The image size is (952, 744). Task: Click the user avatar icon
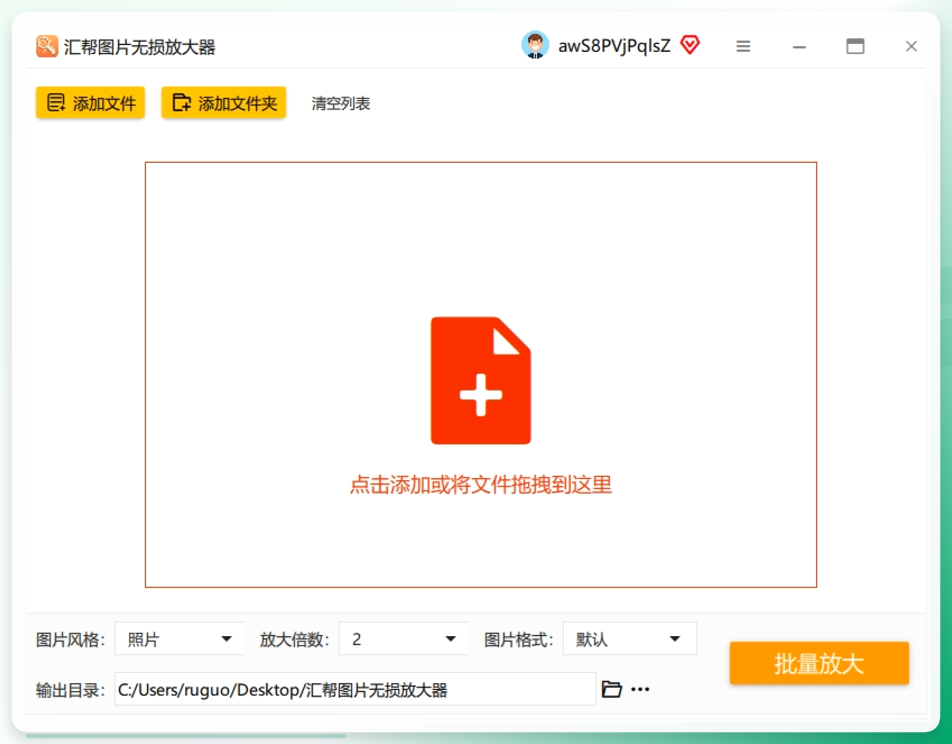(x=535, y=45)
